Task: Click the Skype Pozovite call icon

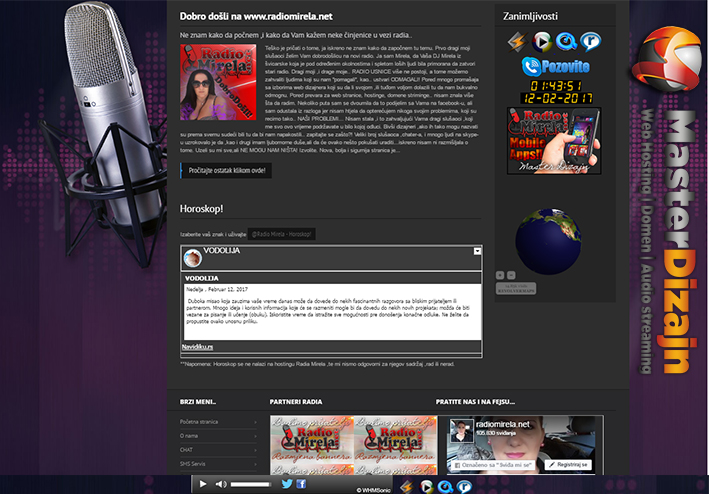Action: click(x=553, y=67)
